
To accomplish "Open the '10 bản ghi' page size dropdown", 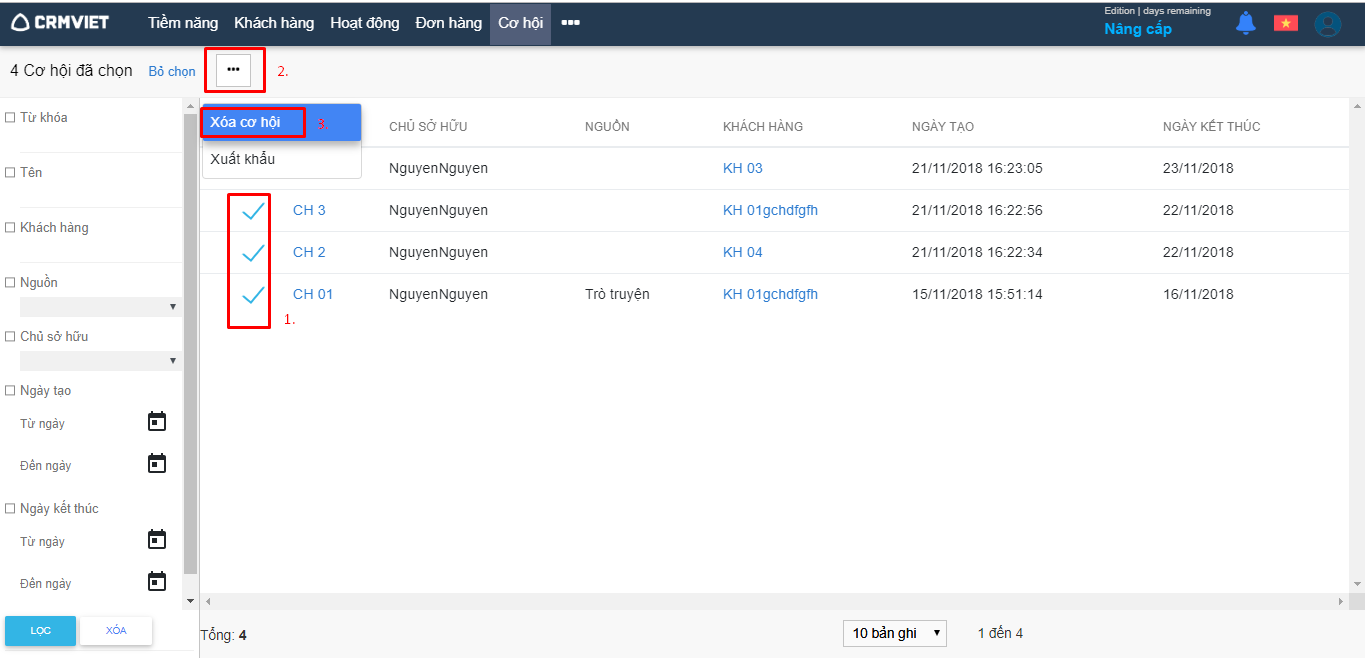I will pos(894,633).
